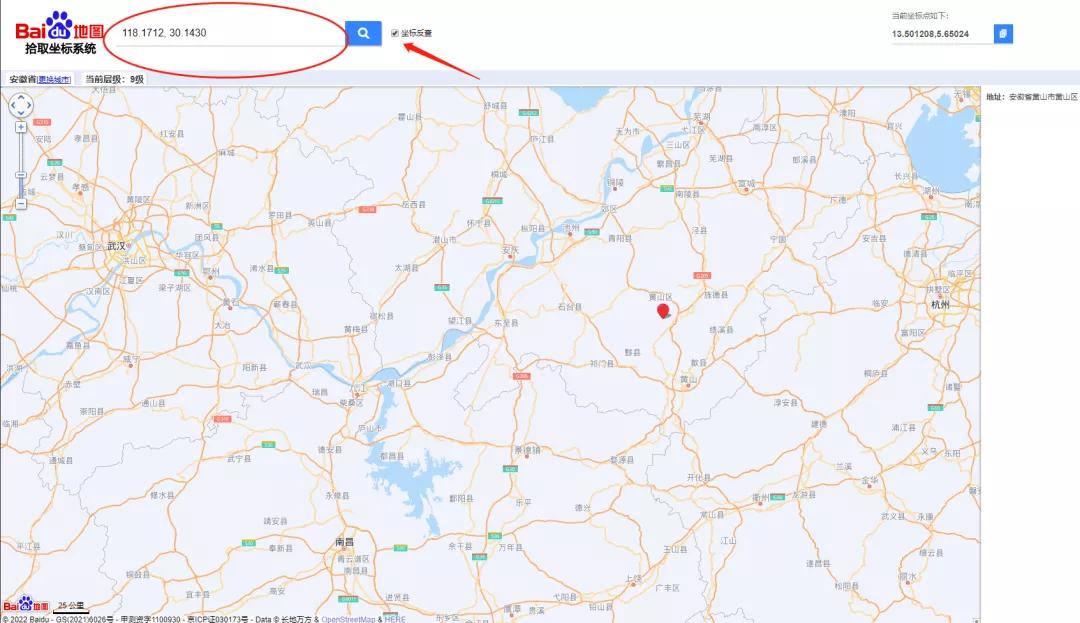This screenshot has height=623, width=1080.
Task: Click the zoom level slider handle
Action: (x=21, y=176)
